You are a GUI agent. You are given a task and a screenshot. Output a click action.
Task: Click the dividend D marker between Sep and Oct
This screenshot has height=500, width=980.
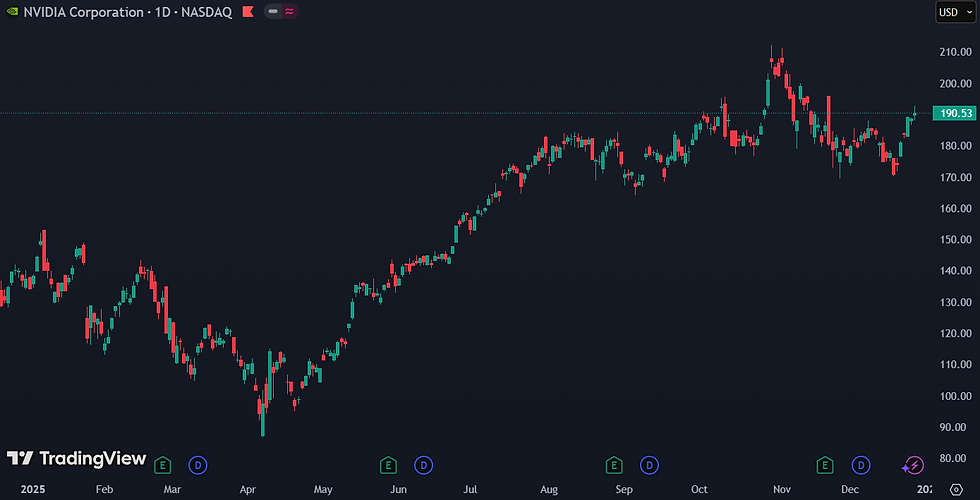[x=649, y=464]
